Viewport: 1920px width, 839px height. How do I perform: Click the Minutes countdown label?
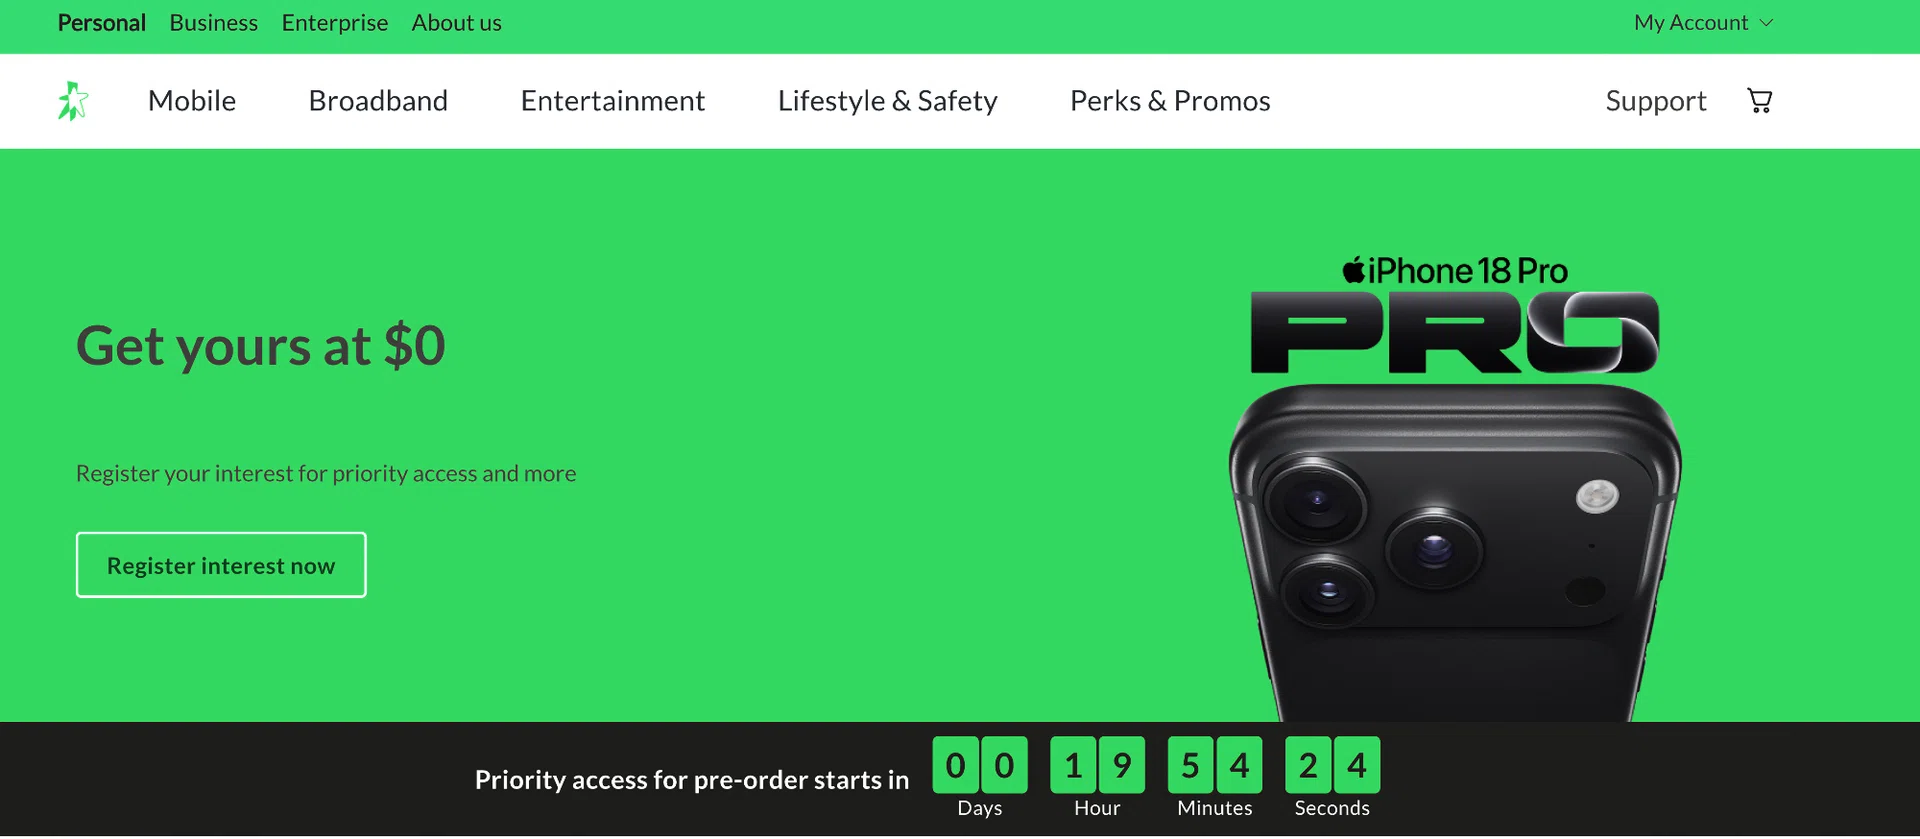[x=1215, y=808]
